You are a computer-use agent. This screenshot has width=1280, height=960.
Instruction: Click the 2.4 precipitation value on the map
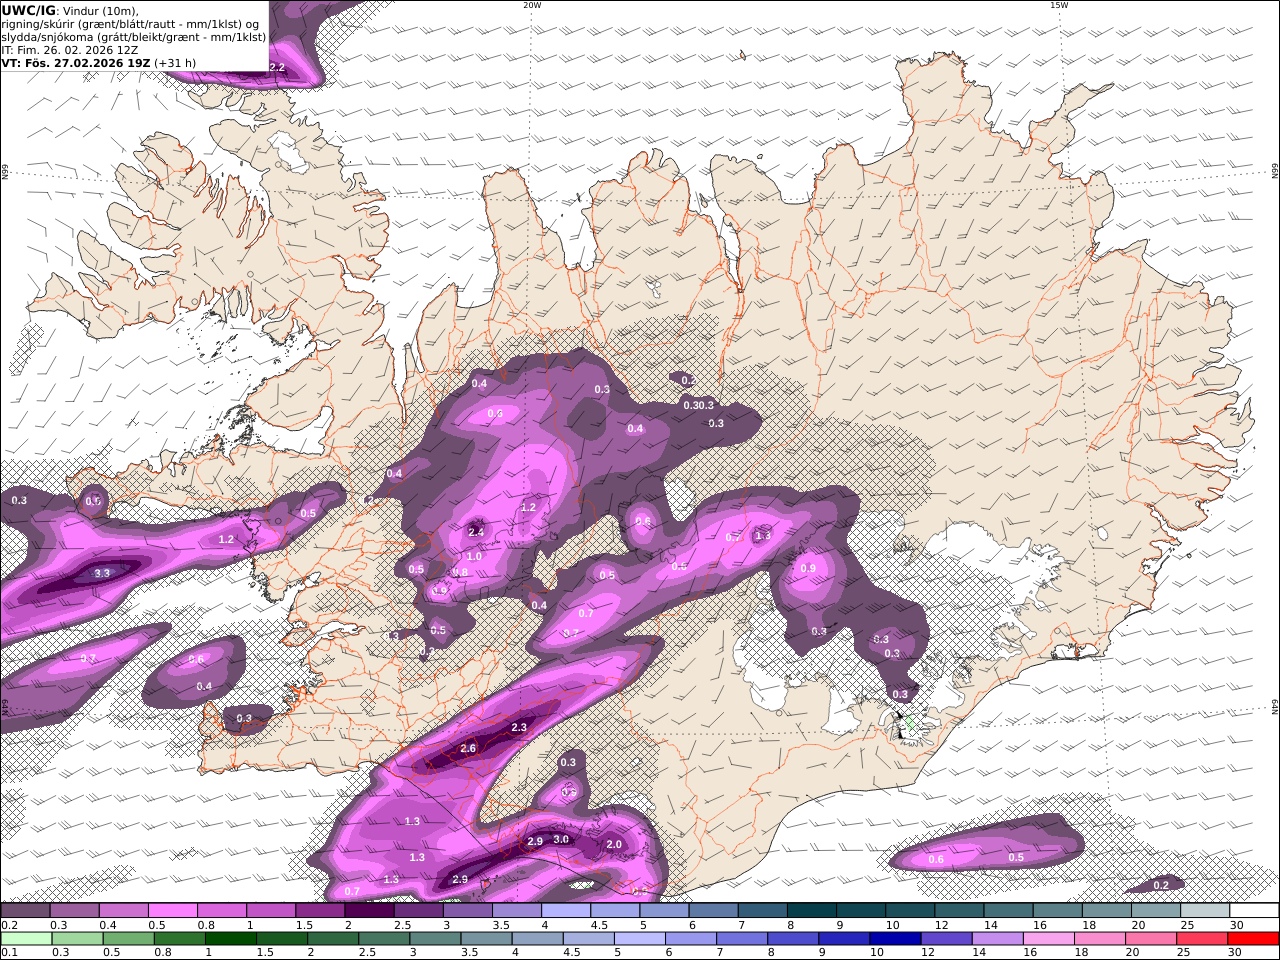pyautogui.click(x=476, y=531)
